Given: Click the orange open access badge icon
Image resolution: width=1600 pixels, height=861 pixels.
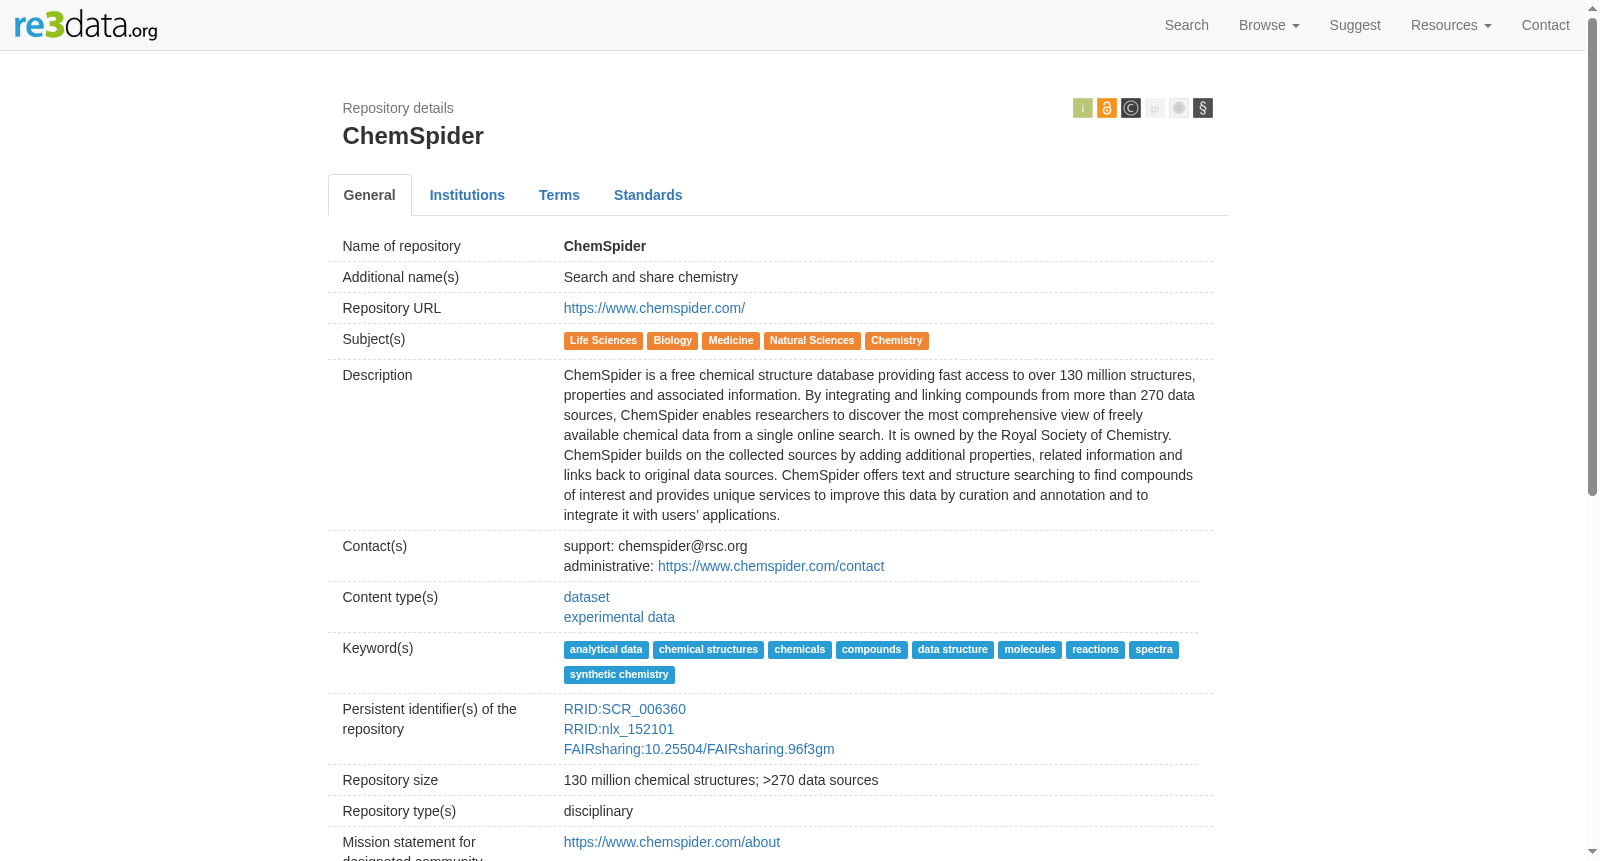Looking at the screenshot, I should [1107, 108].
